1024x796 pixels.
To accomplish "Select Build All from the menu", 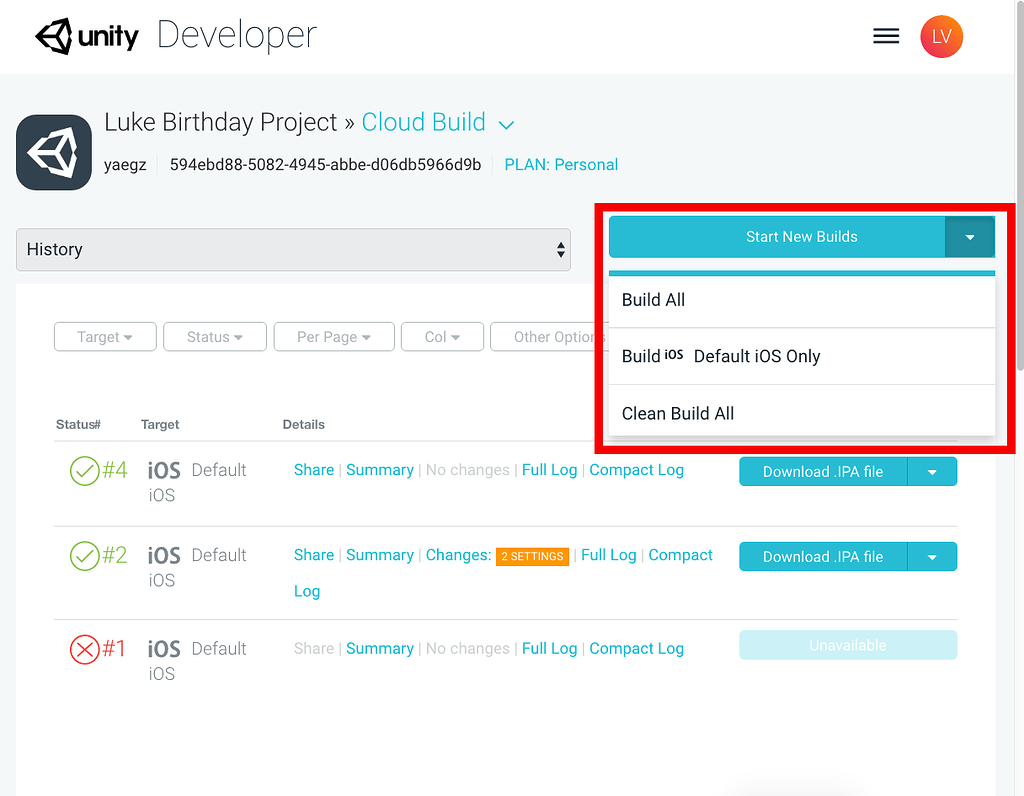I will pyautogui.click(x=654, y=299).
